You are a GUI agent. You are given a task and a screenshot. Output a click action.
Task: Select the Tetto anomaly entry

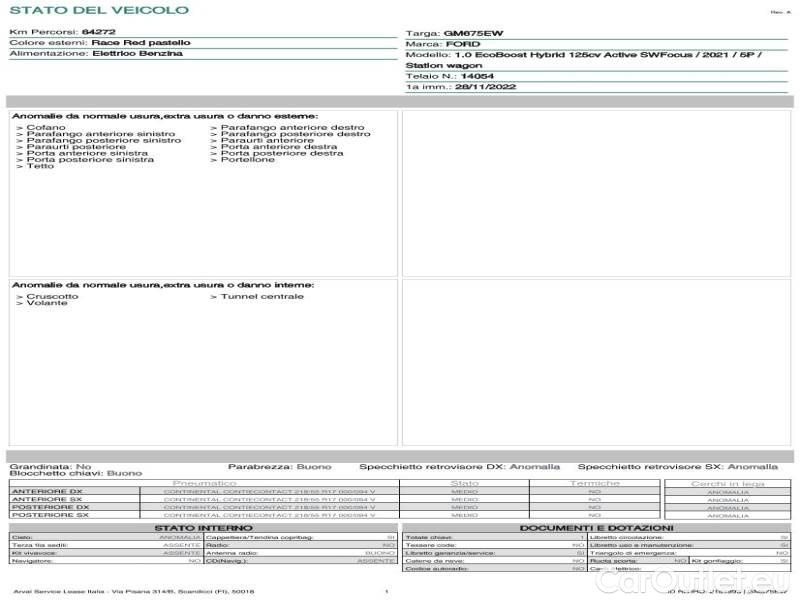(40, 166)
